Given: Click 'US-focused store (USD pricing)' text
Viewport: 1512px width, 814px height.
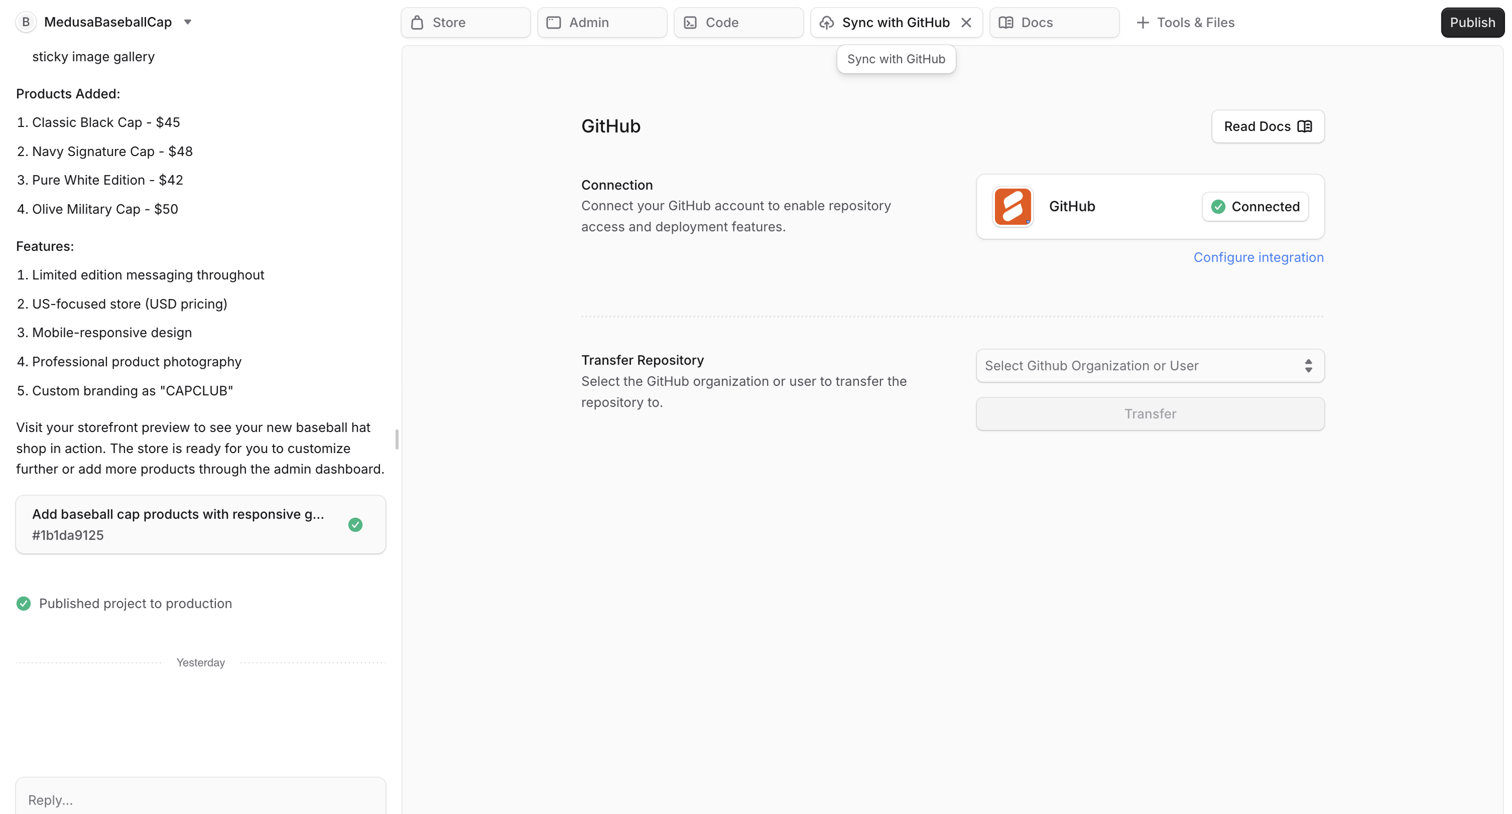Looking at the screenshot, I should (130, 304).
